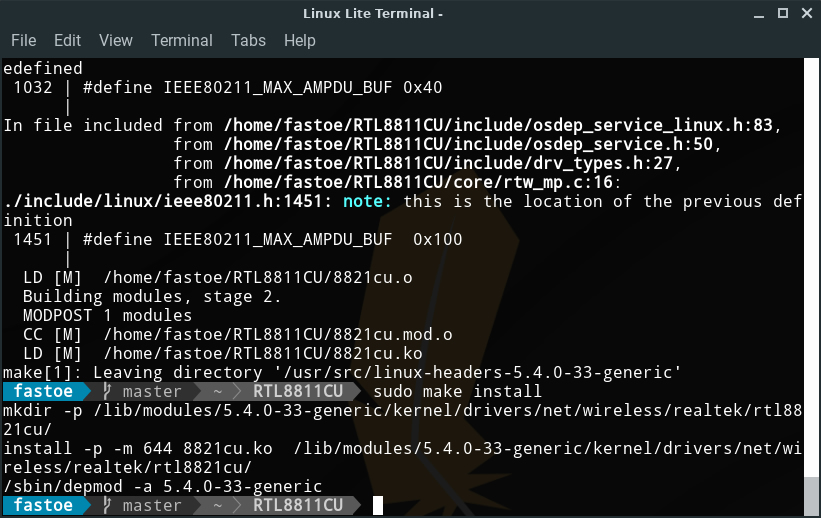Click the terminal cursor block at prompt
Screen dimensions: 821x518
pyautogui.click(x=378, y=505)
